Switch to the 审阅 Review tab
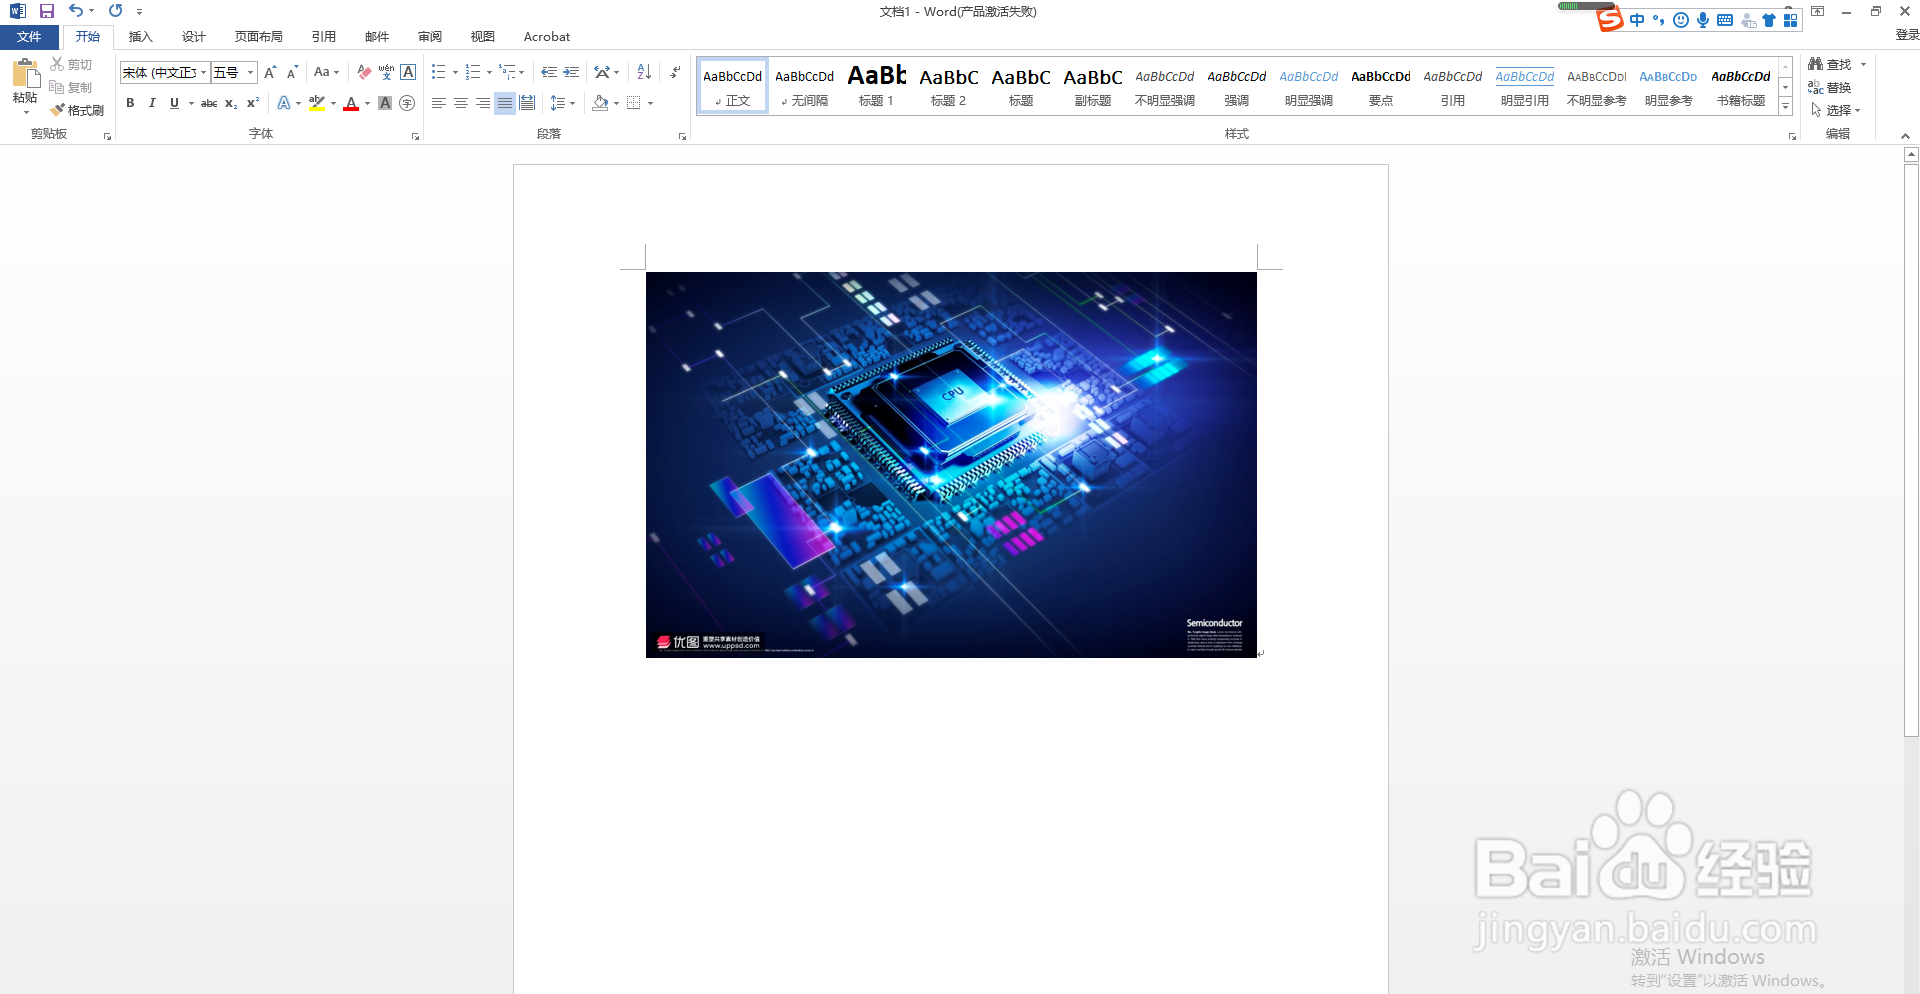The width and height of the screenshot is (1920, 994). pos(430,37)
